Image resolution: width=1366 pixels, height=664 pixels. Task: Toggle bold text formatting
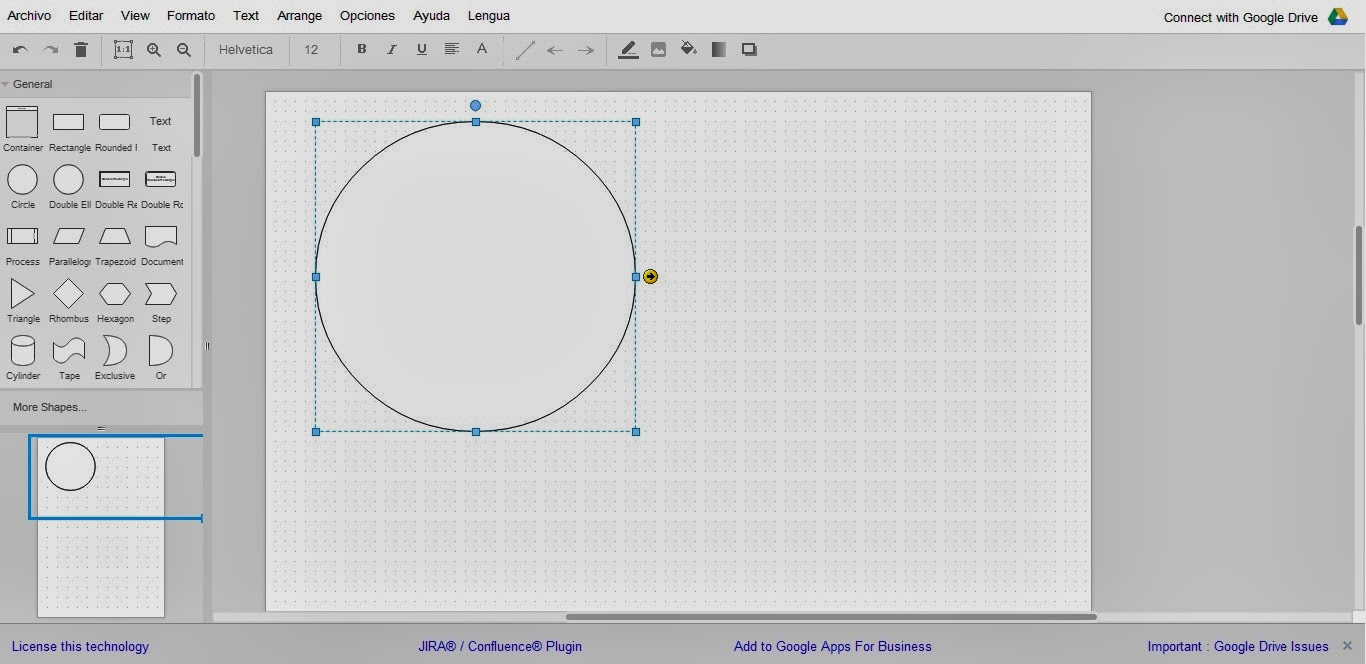361,49
